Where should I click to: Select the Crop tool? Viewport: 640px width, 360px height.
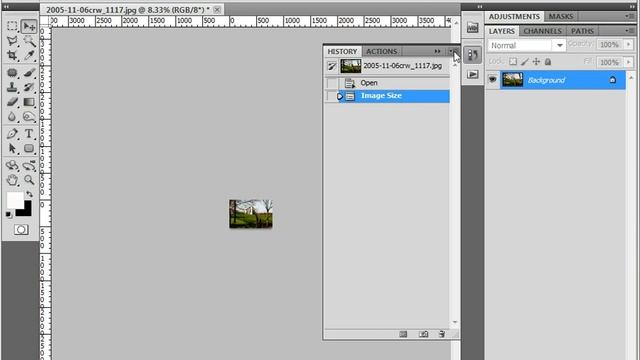tap(12, 56)
